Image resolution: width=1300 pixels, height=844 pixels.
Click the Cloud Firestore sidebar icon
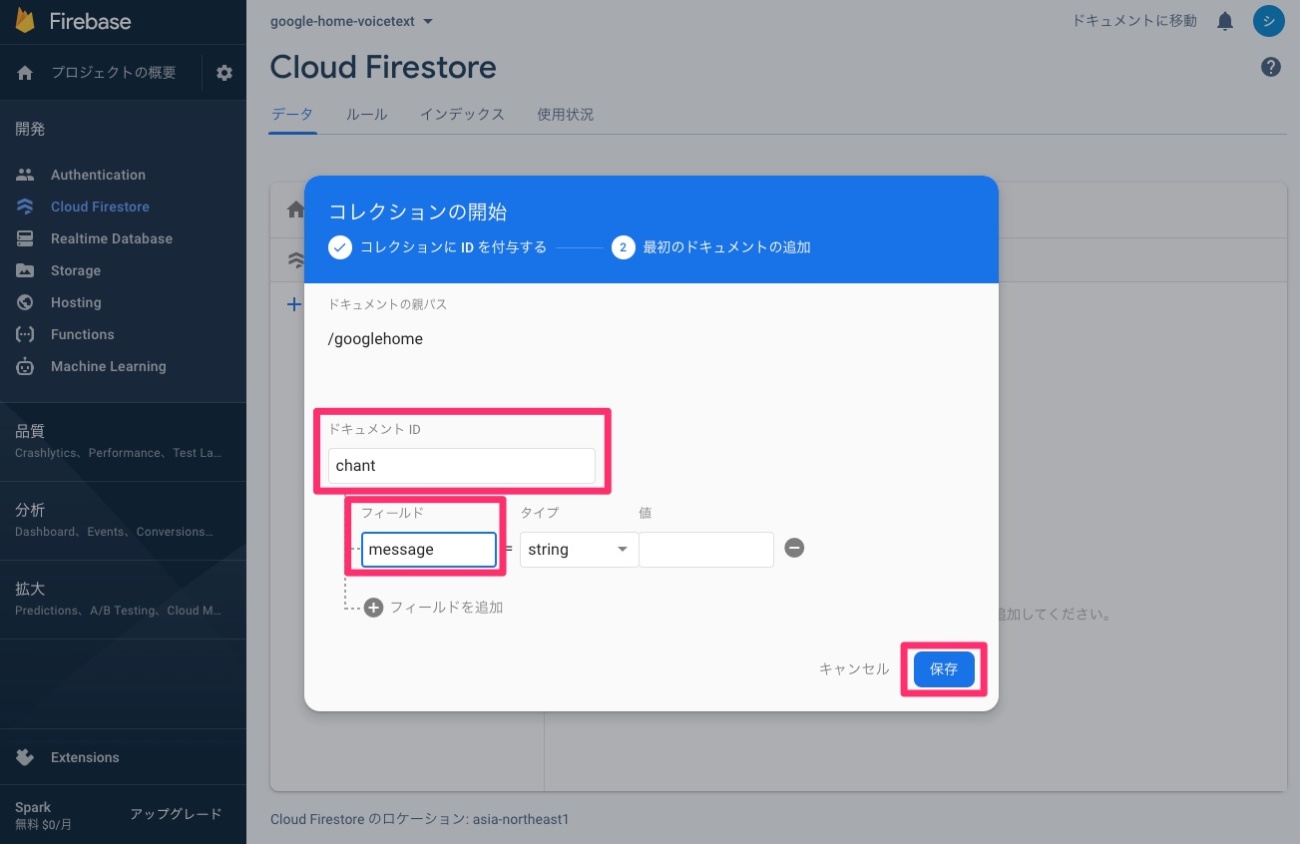pos(25,207)
